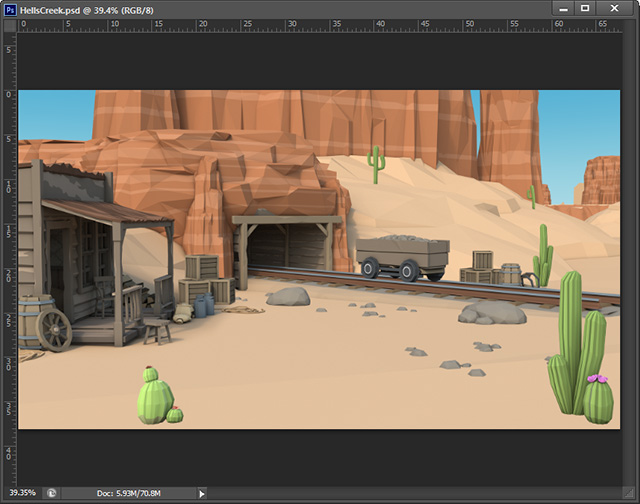The image size is (640, 504).
Task: Click the Doc: 5.93M/70.8M status readout
Action: click(x=130, y=493)
